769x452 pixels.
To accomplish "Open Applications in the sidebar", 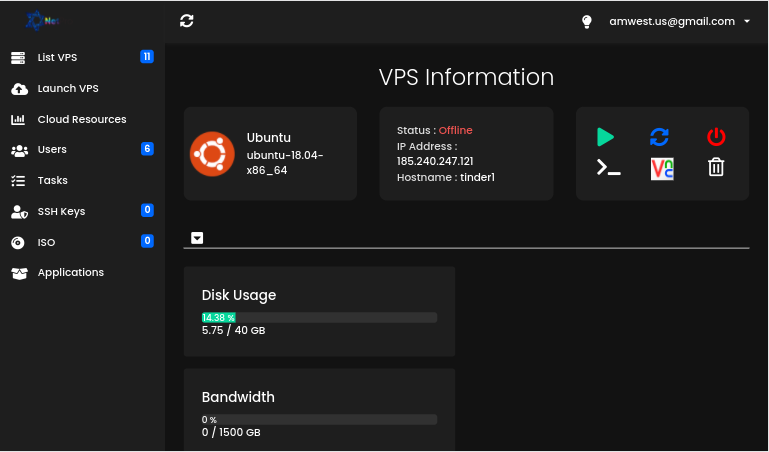I will (x=70, y=272).
